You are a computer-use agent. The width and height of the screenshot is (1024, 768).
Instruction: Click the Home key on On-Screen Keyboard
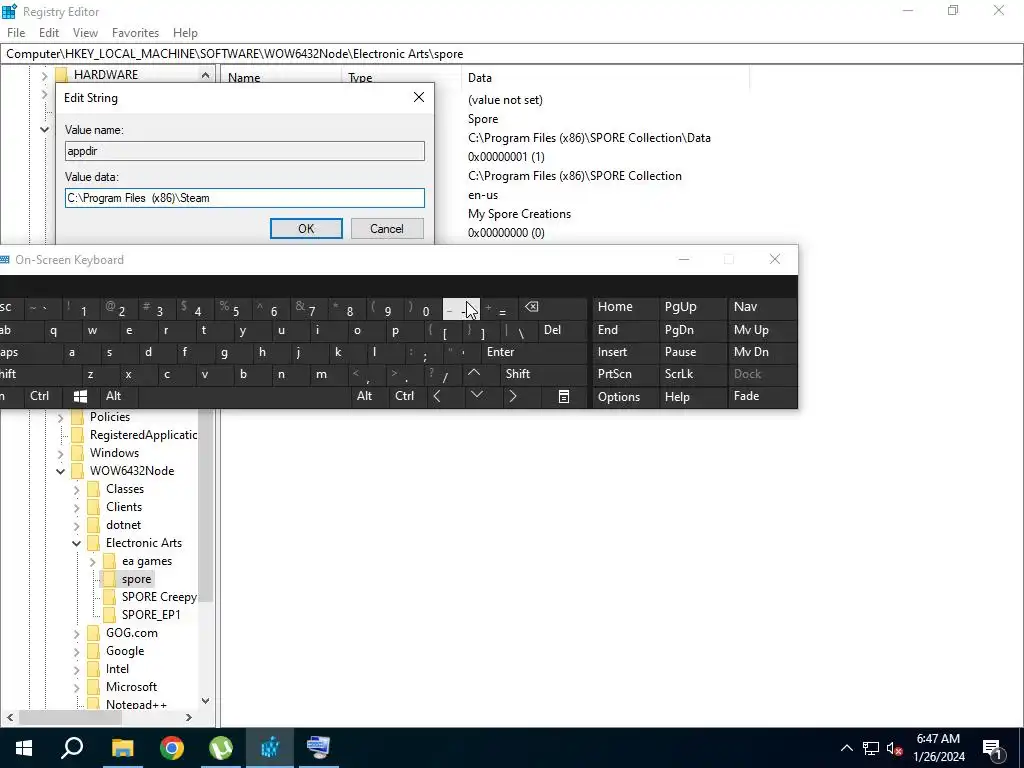(615, 306)
